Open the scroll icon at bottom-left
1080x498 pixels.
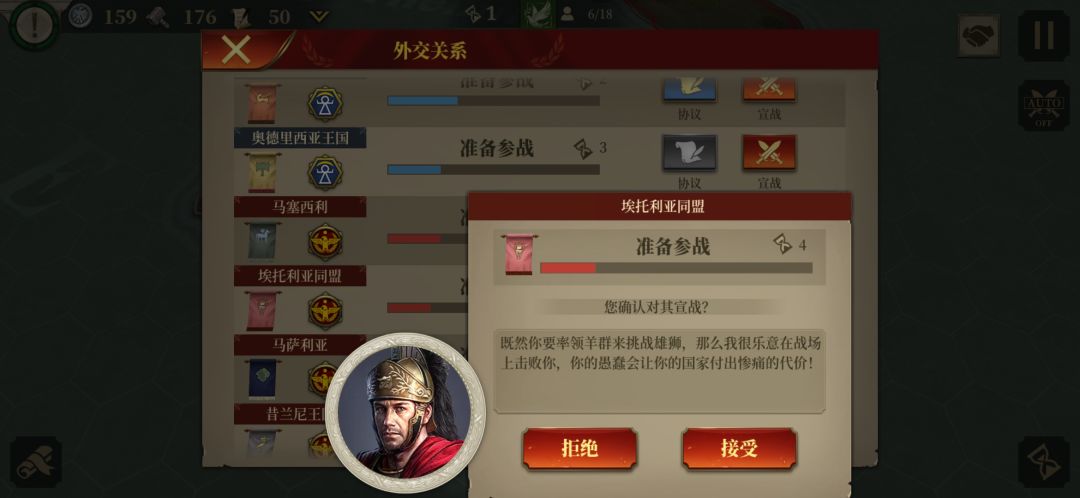(x=36, y=461)
